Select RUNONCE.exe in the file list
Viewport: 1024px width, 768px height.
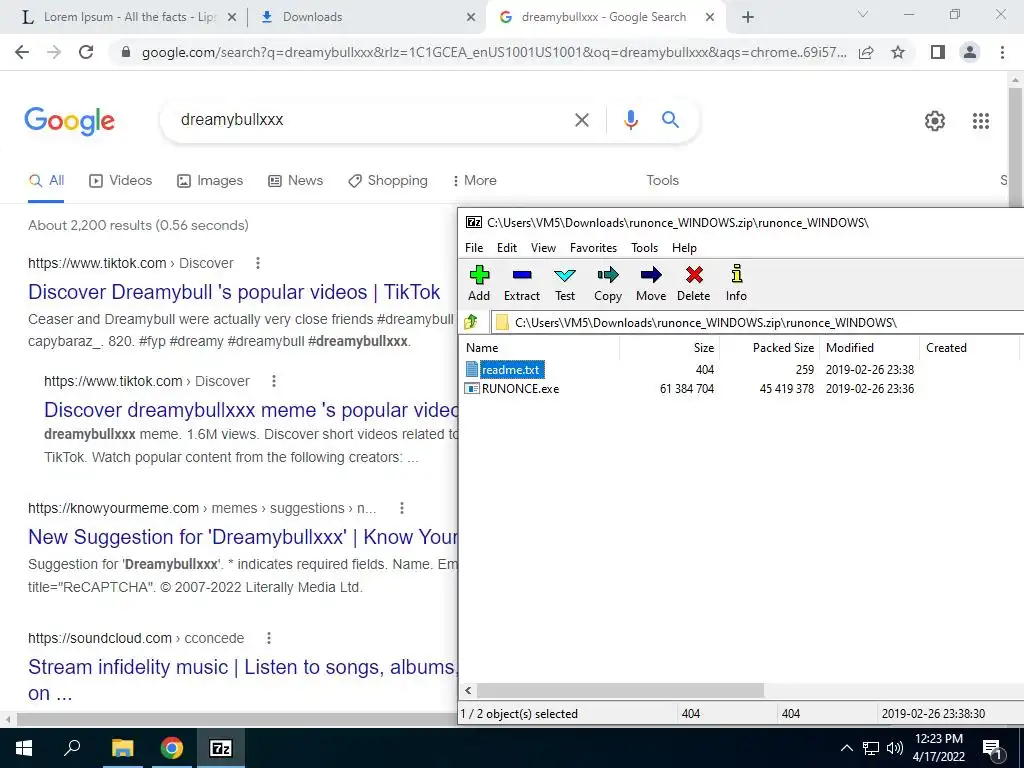tap(513, 389)
